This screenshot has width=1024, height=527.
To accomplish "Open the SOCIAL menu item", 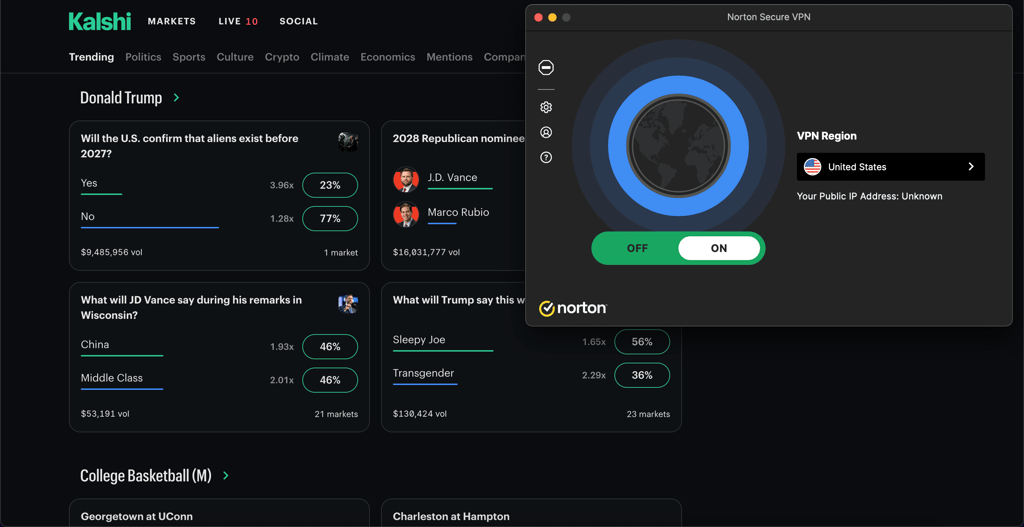I will [x=298, y=21].
